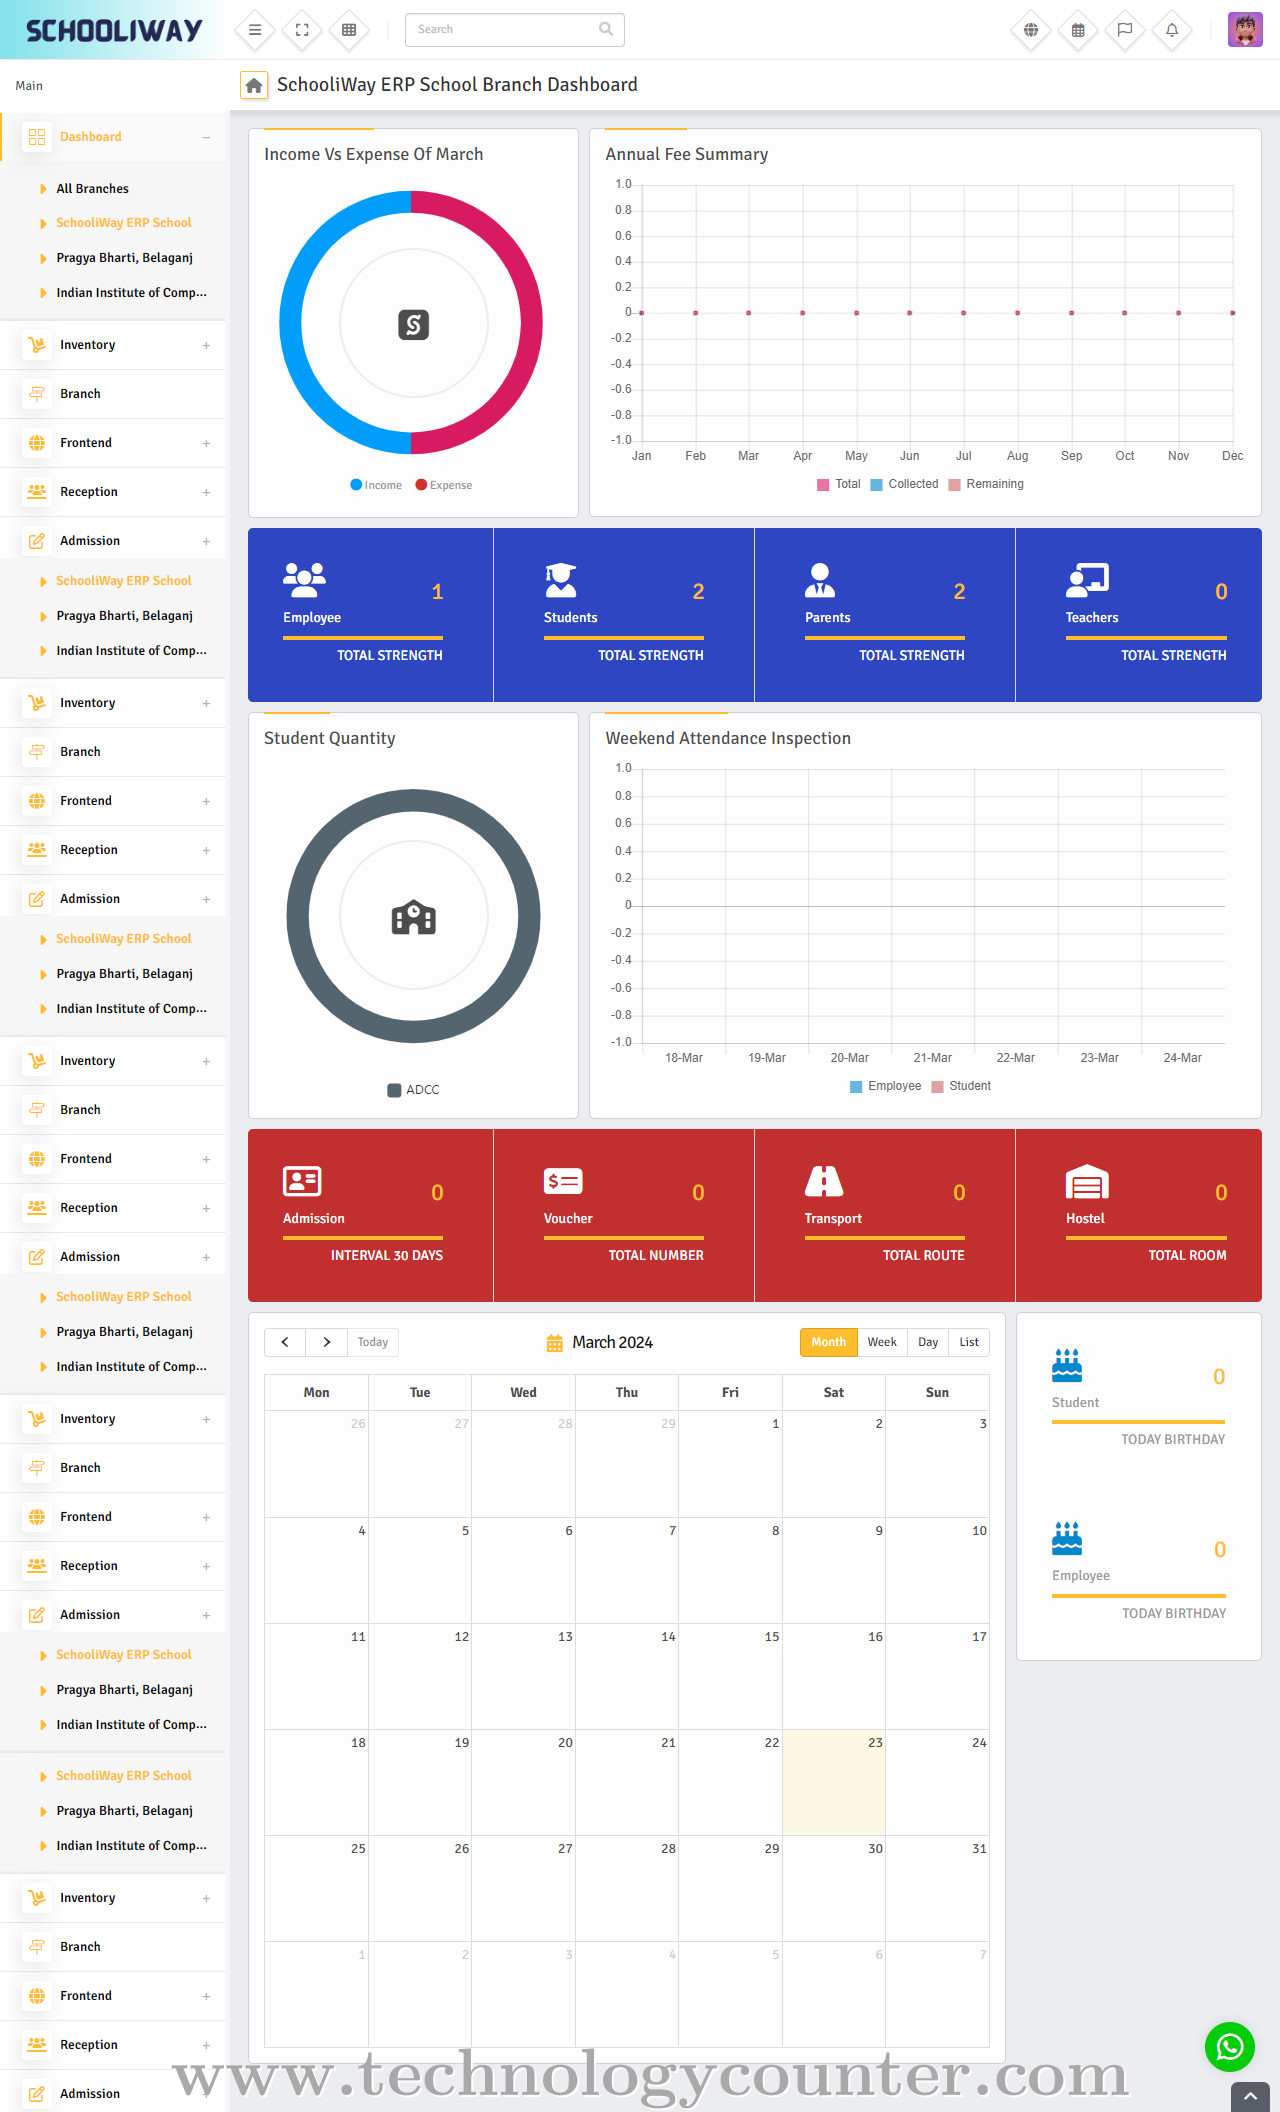
Task: Open the user avatar profile
Action: pyautogui.click(x=1245, y=30)
